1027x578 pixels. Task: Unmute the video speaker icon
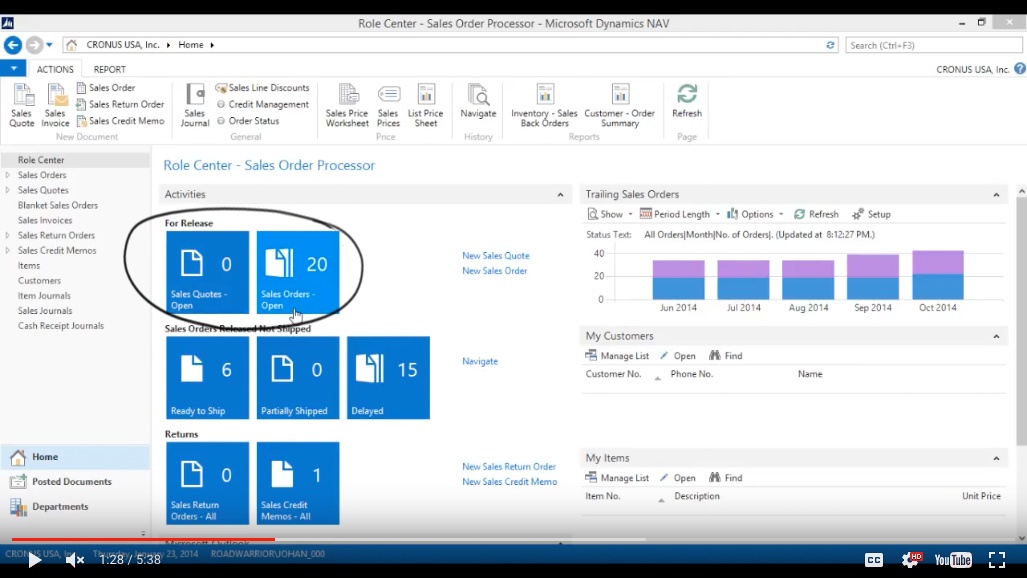tap(75, 560)
